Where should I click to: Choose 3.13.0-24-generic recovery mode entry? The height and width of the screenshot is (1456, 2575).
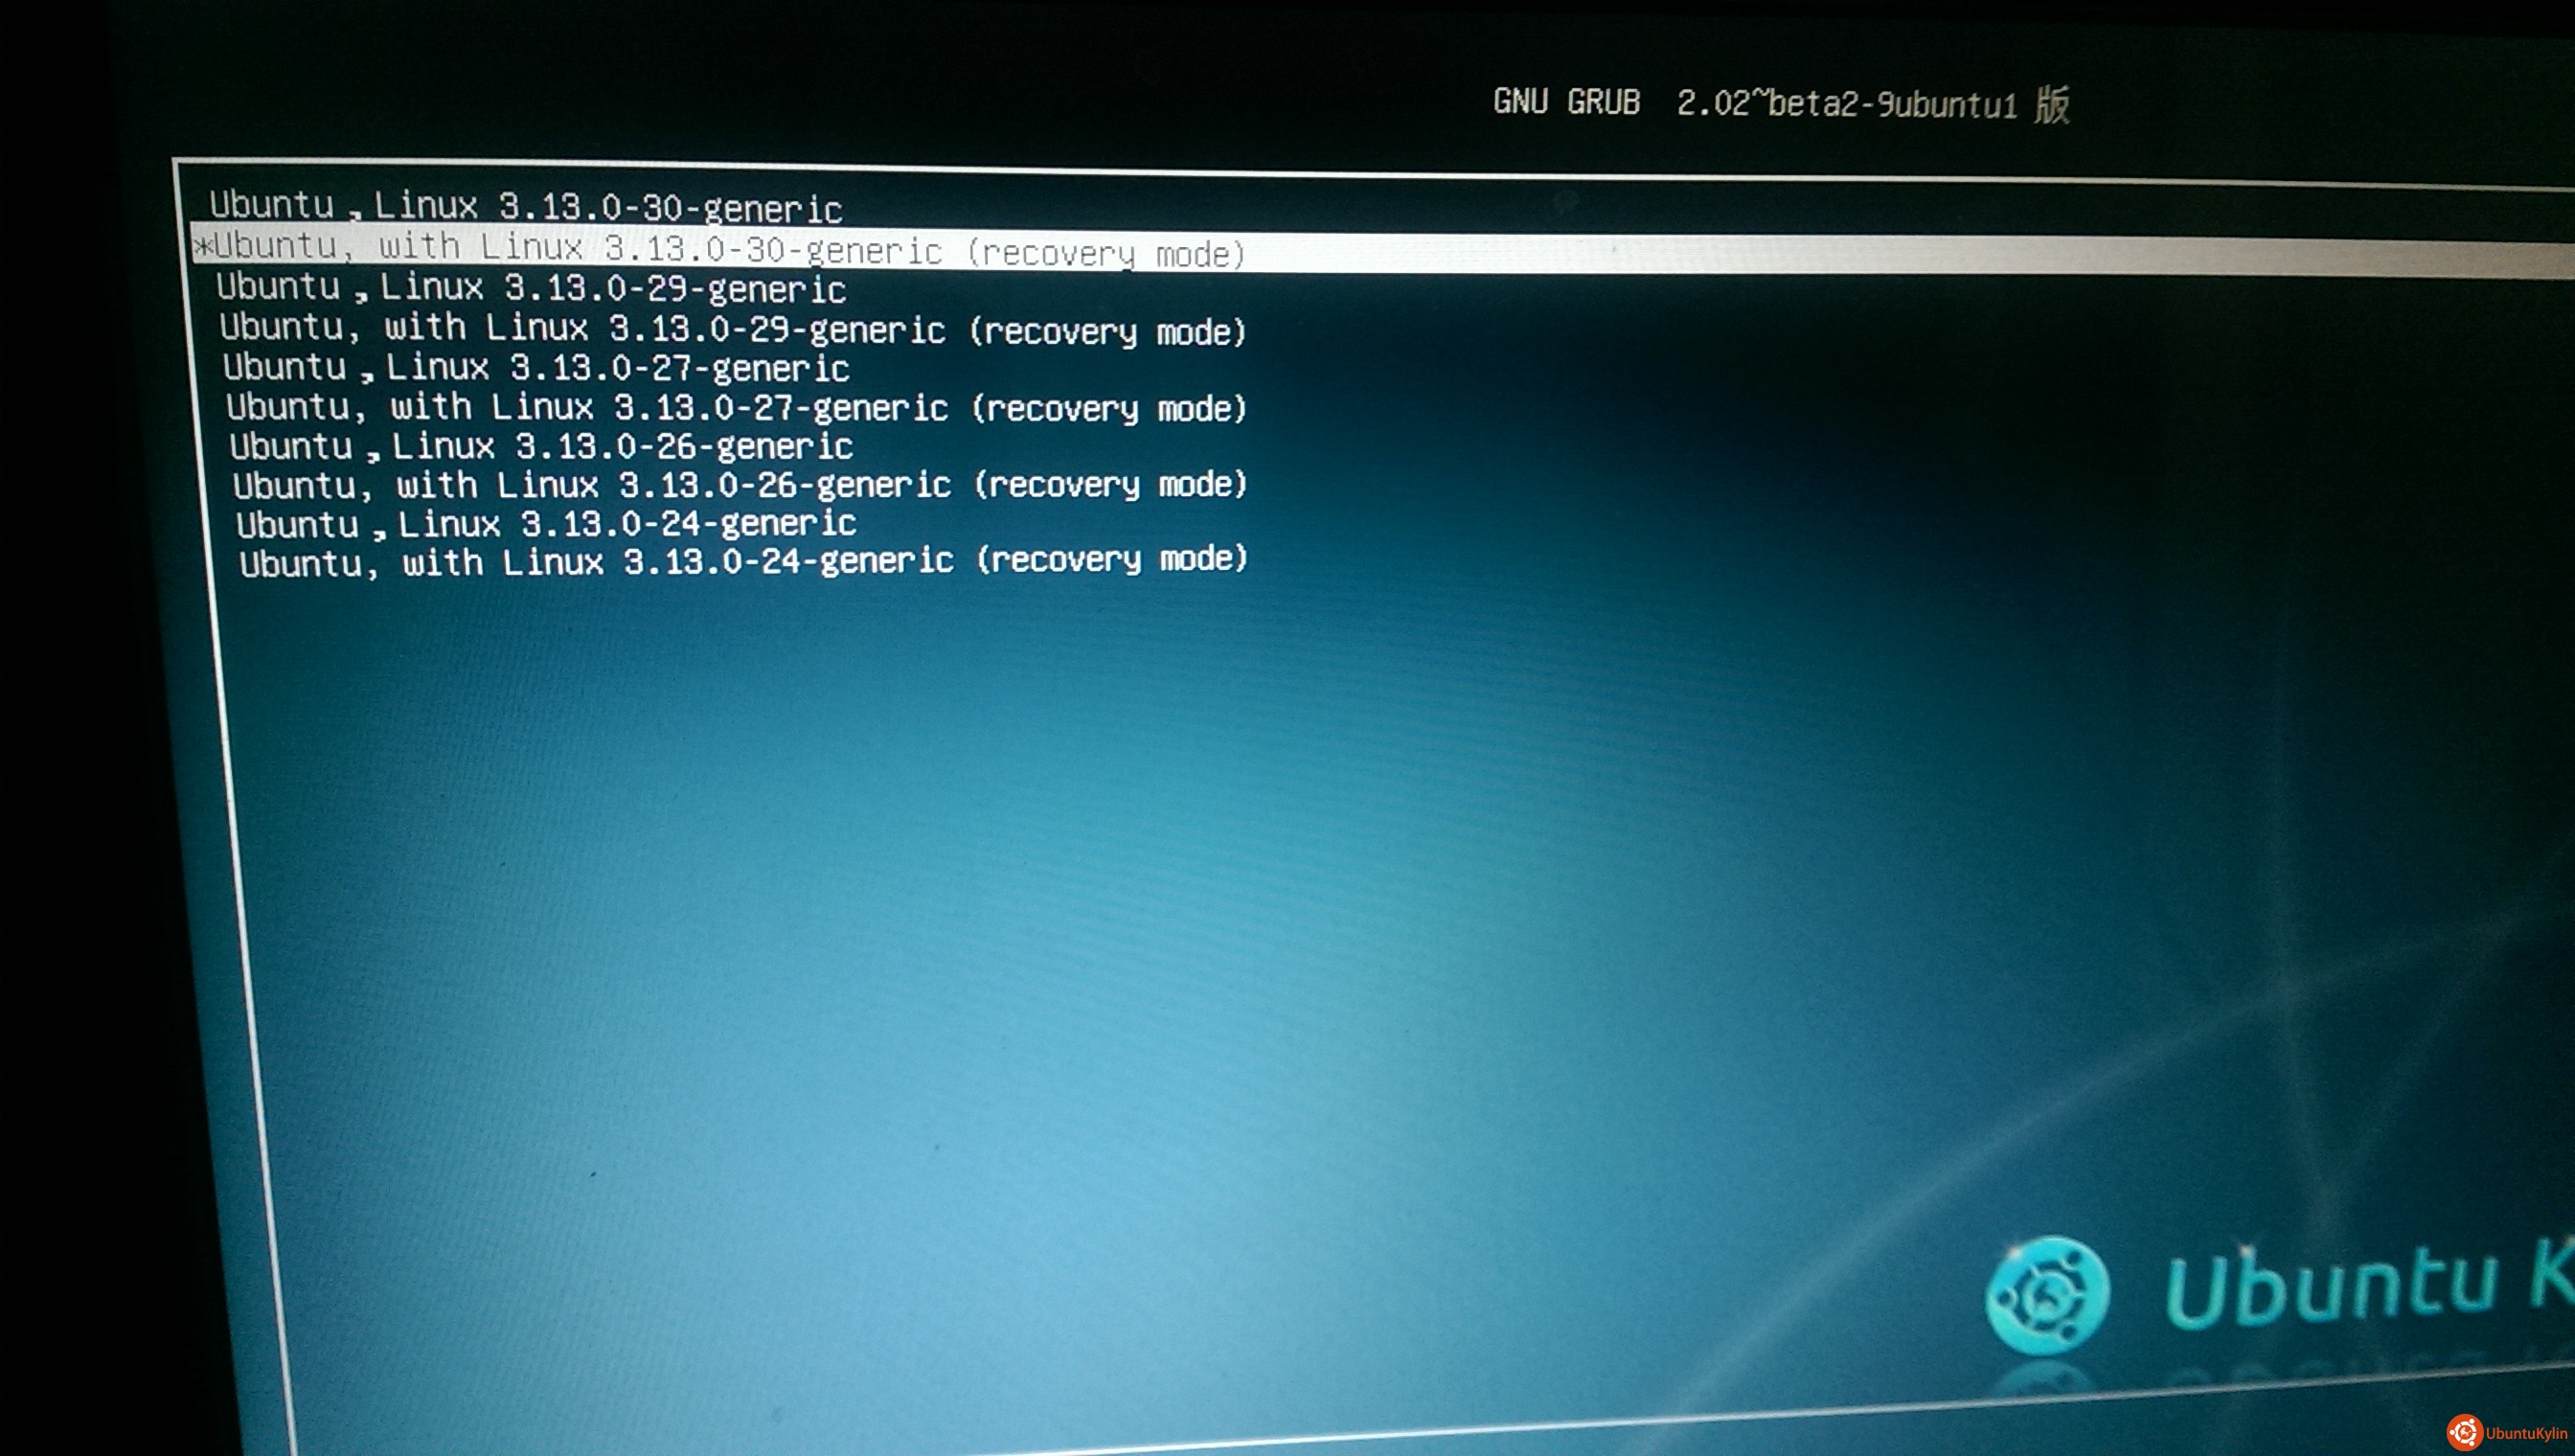[744, 561]
